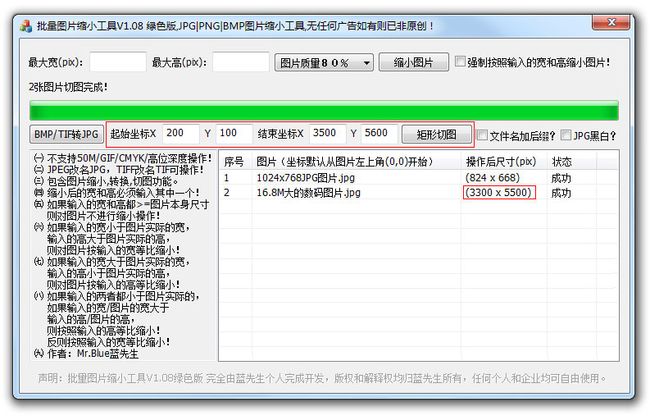Click the 作者: Mr.Blue蓝先生 line
The width and height of the screenshot is (650, 420).
(86, 353)
